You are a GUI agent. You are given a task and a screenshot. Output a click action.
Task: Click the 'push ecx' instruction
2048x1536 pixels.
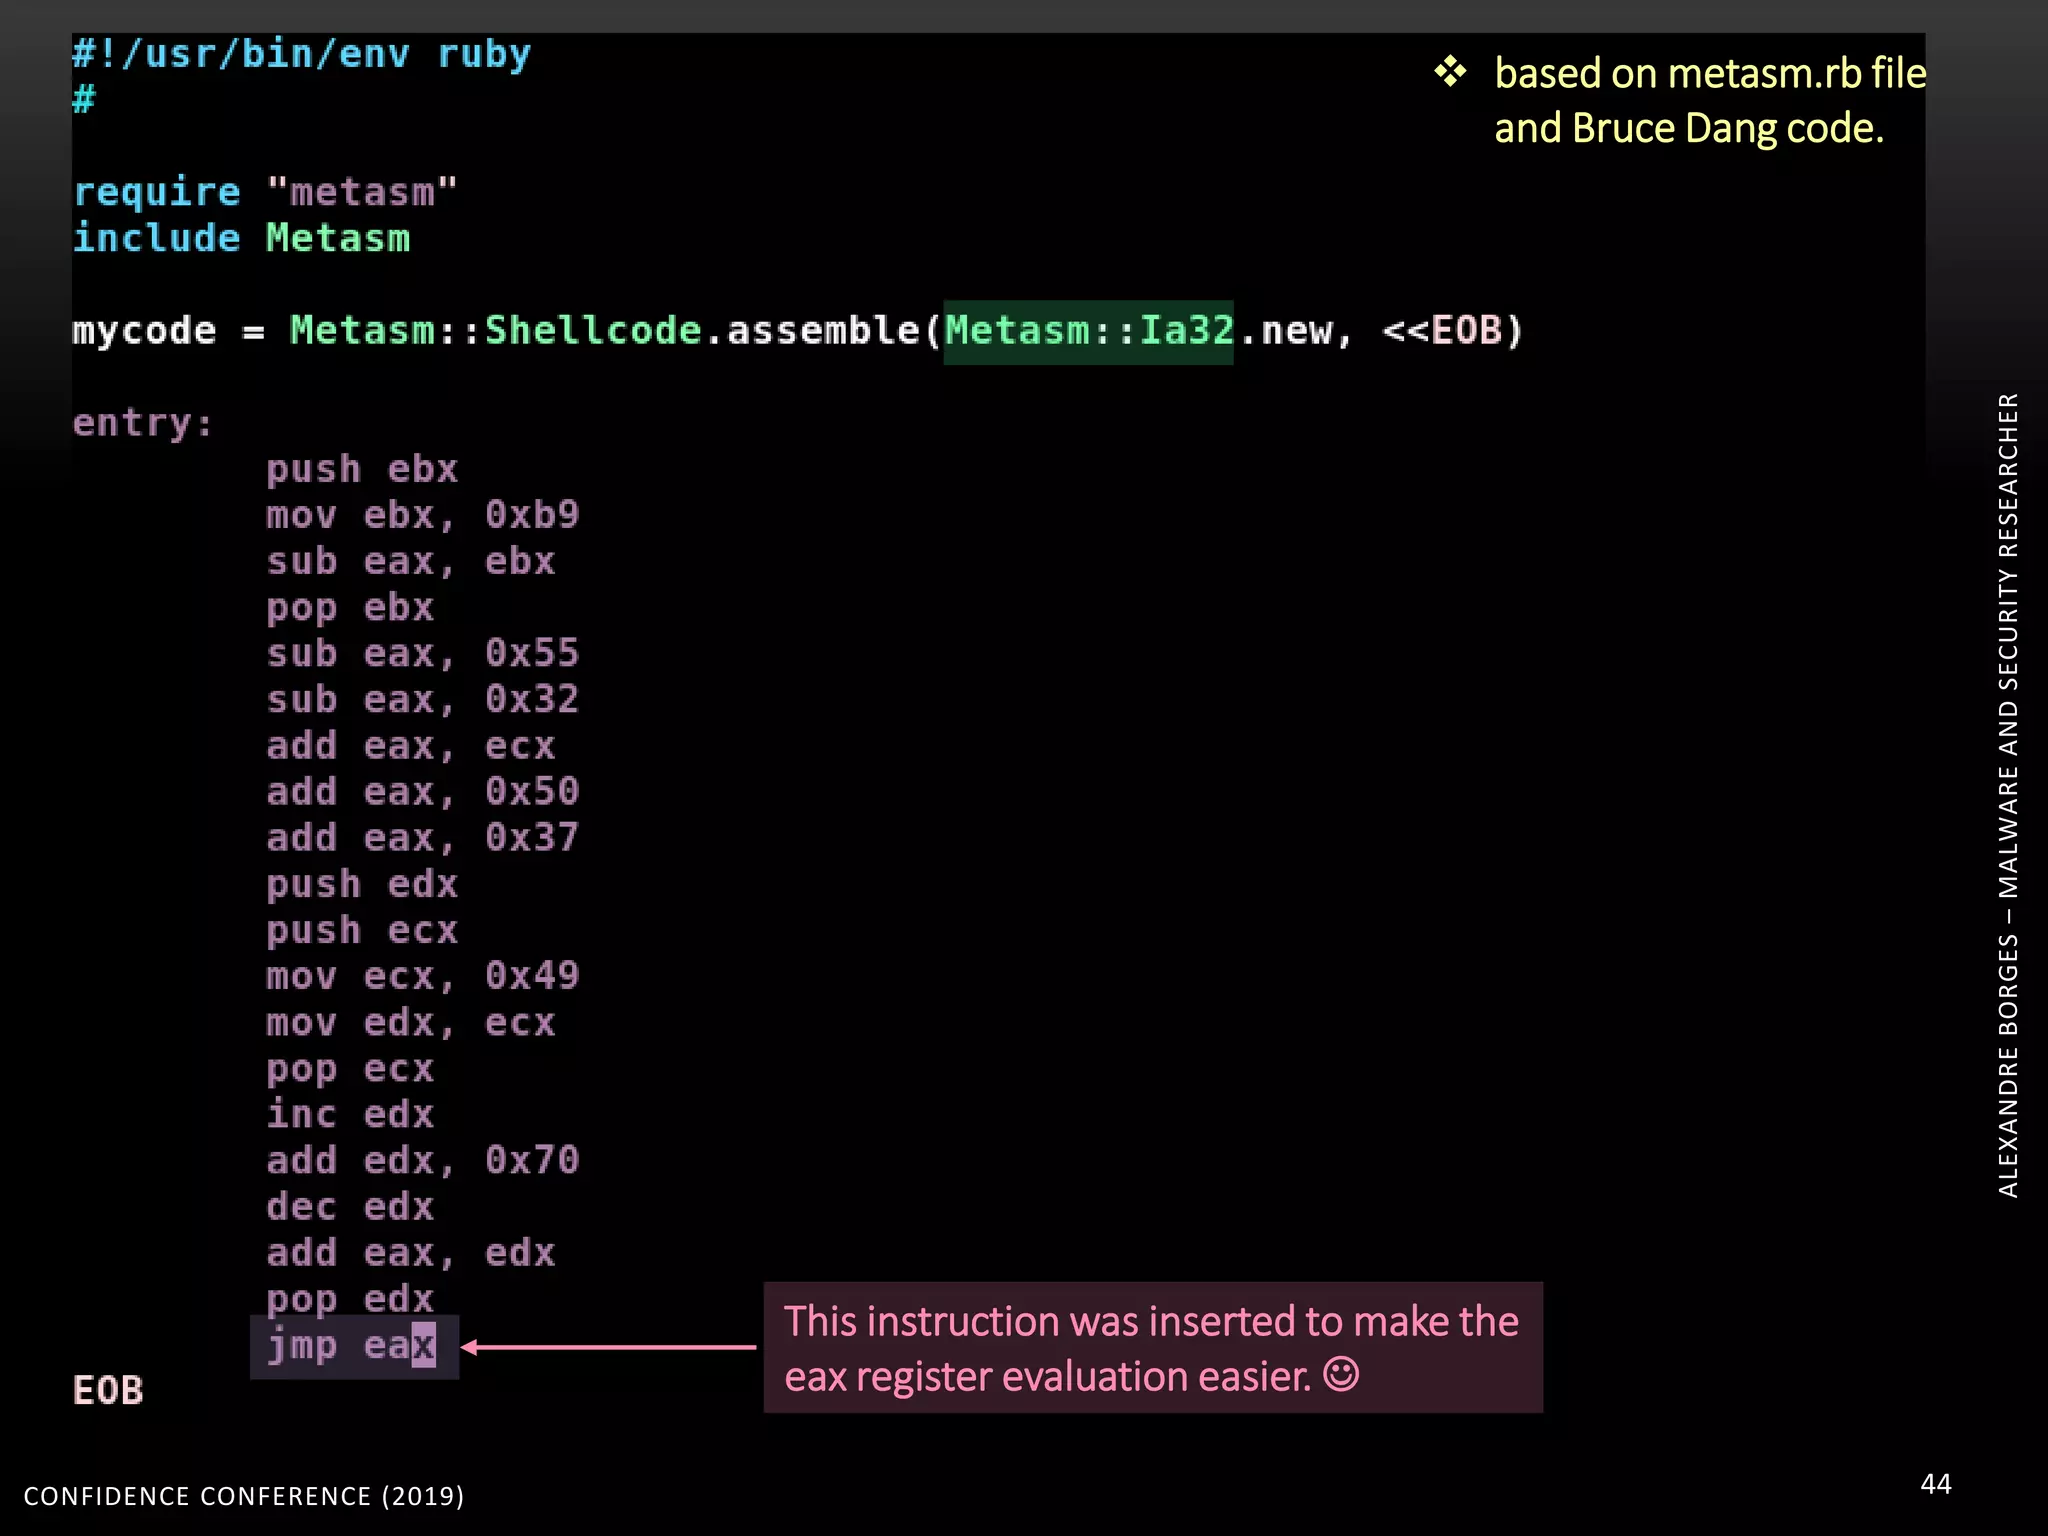click(x=362, y=930)
